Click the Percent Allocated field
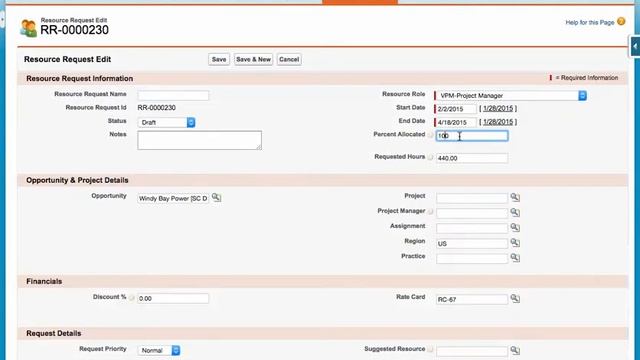This screenshot has width=640, height=360. pyautogui.click(x=472, y=136)
